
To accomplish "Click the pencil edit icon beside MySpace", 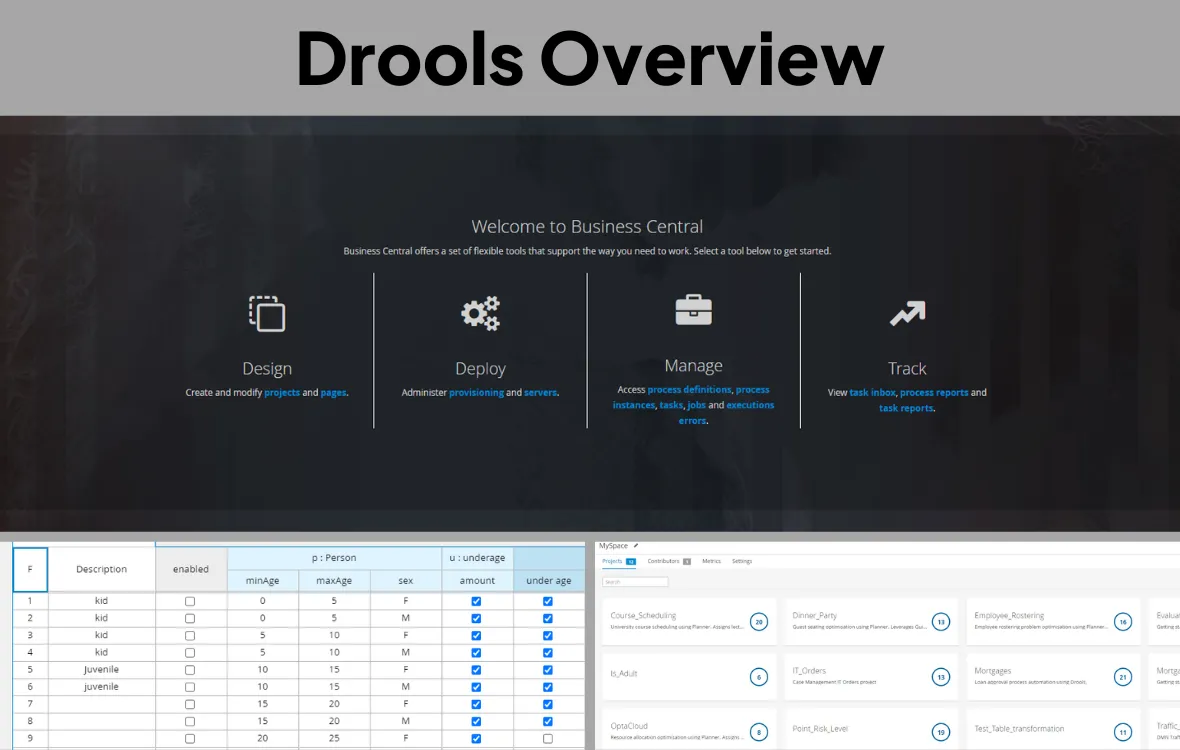I will click(x=636, y=545).
